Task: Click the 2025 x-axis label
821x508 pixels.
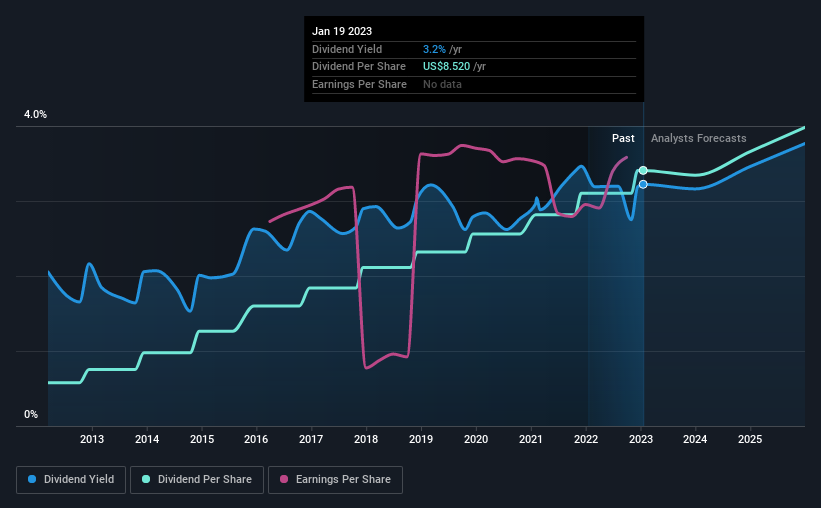Action: [x=750, y=439]
